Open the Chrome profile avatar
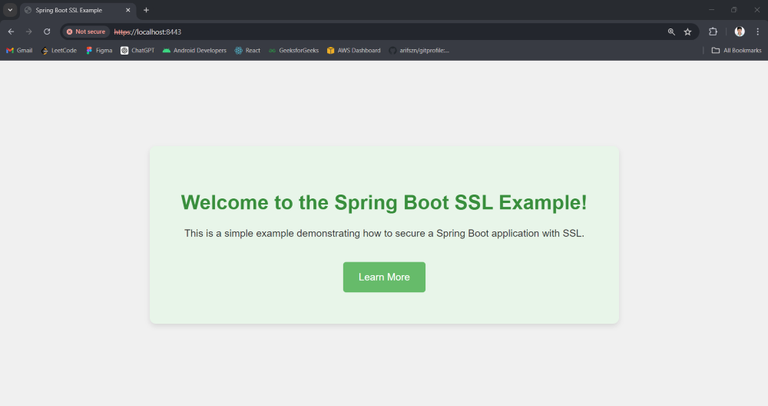 point(740,32)
